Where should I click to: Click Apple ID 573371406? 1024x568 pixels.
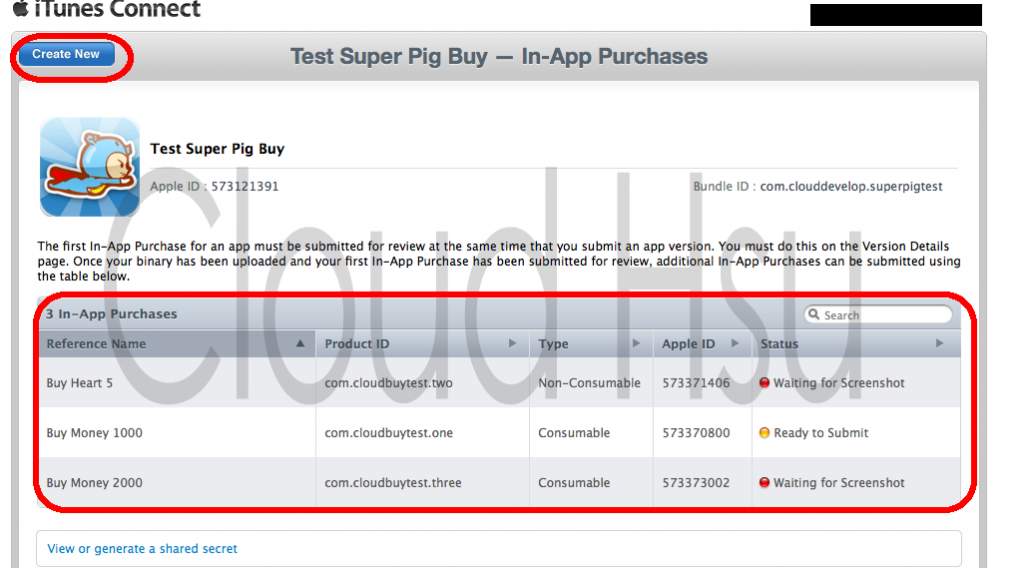tap(696, 383)
